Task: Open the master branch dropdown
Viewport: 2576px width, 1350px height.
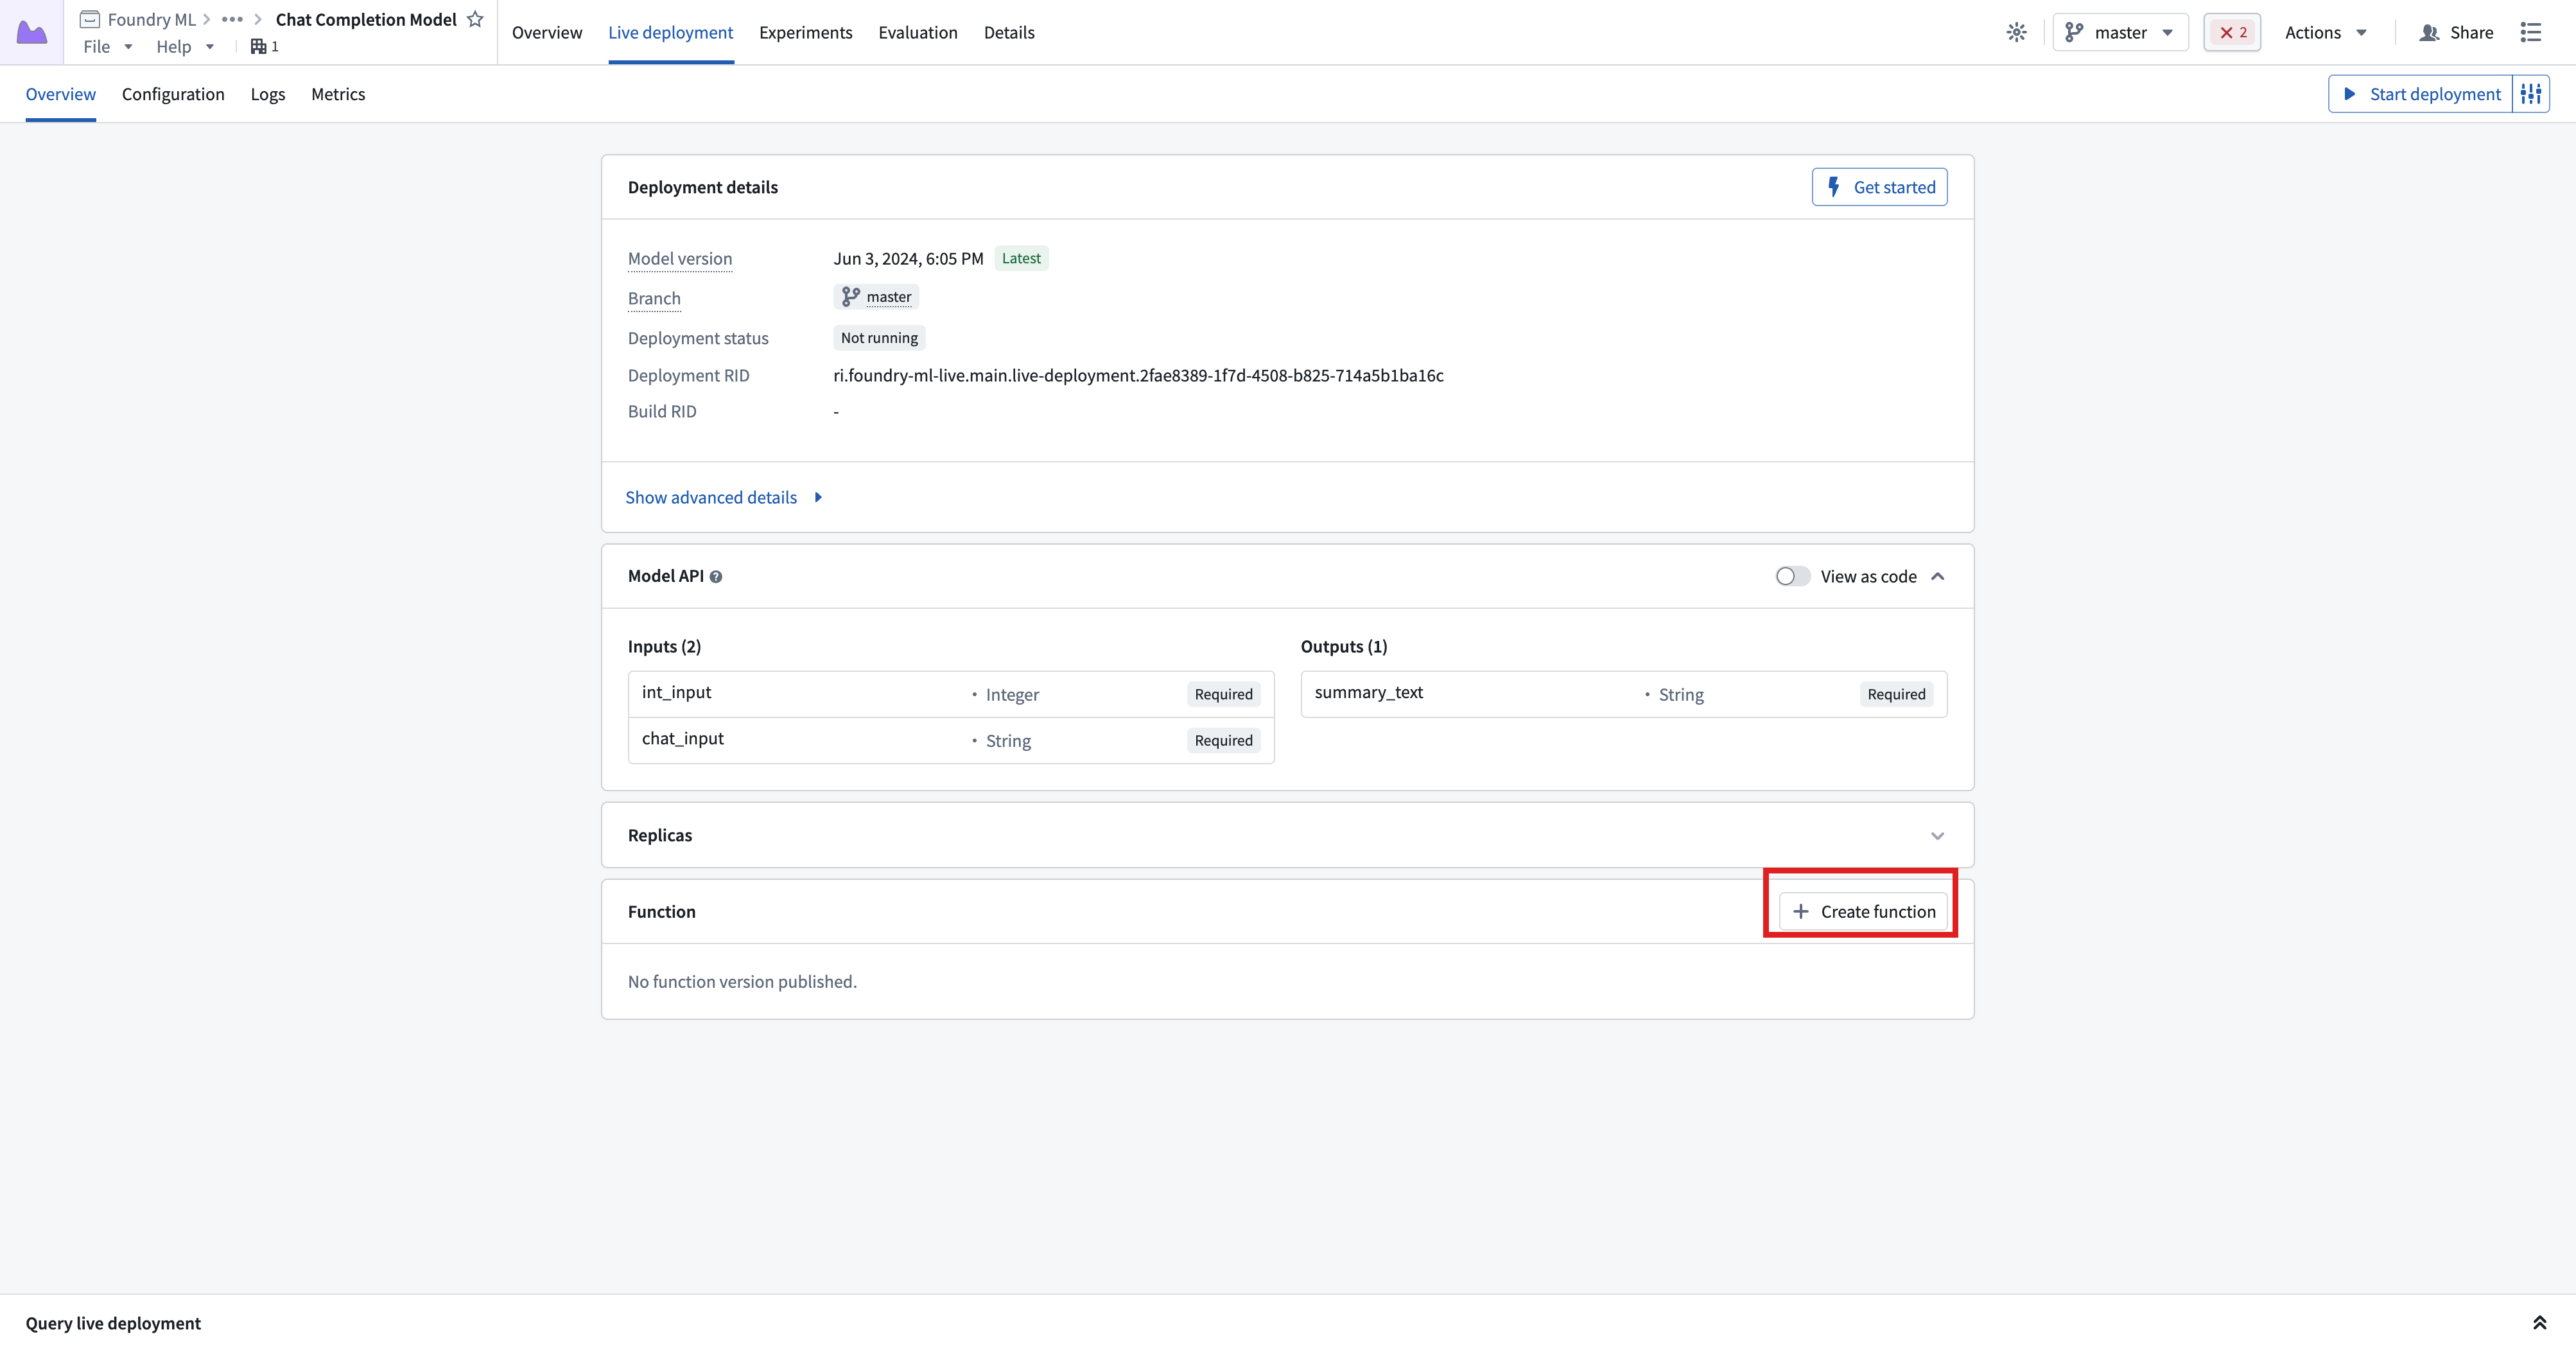Action: coord(2120,32)
